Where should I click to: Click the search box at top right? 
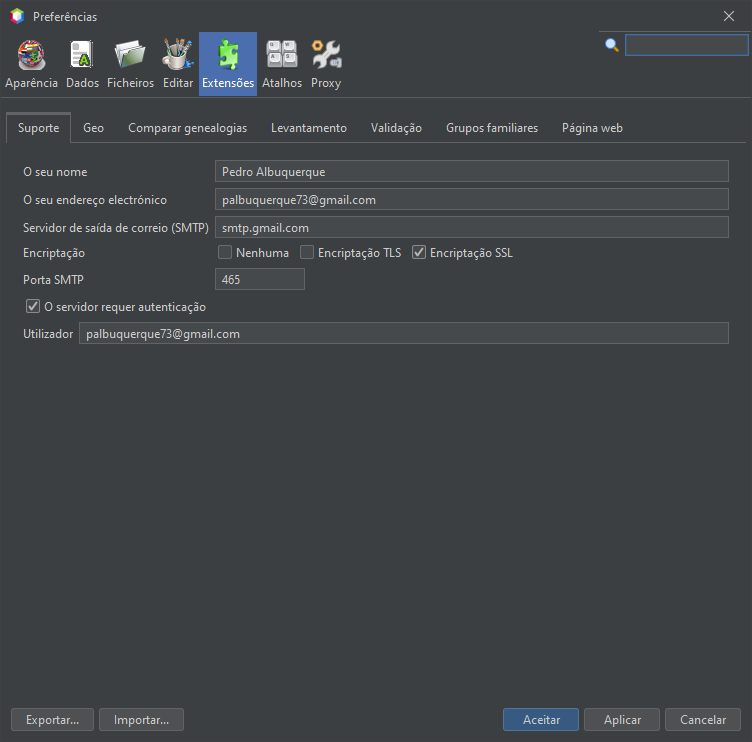tap(686, 45)
